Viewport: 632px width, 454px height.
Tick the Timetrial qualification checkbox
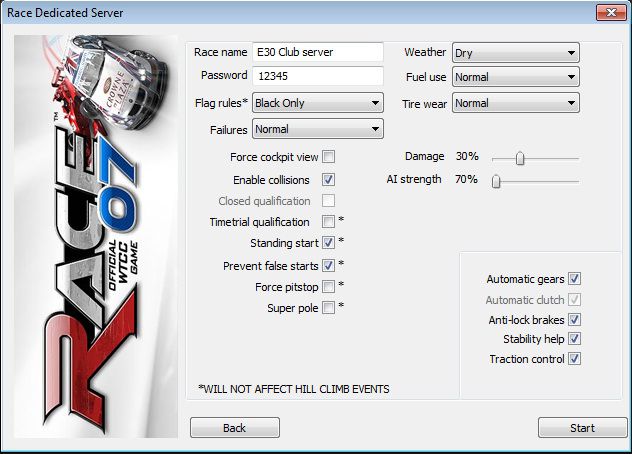328,221
